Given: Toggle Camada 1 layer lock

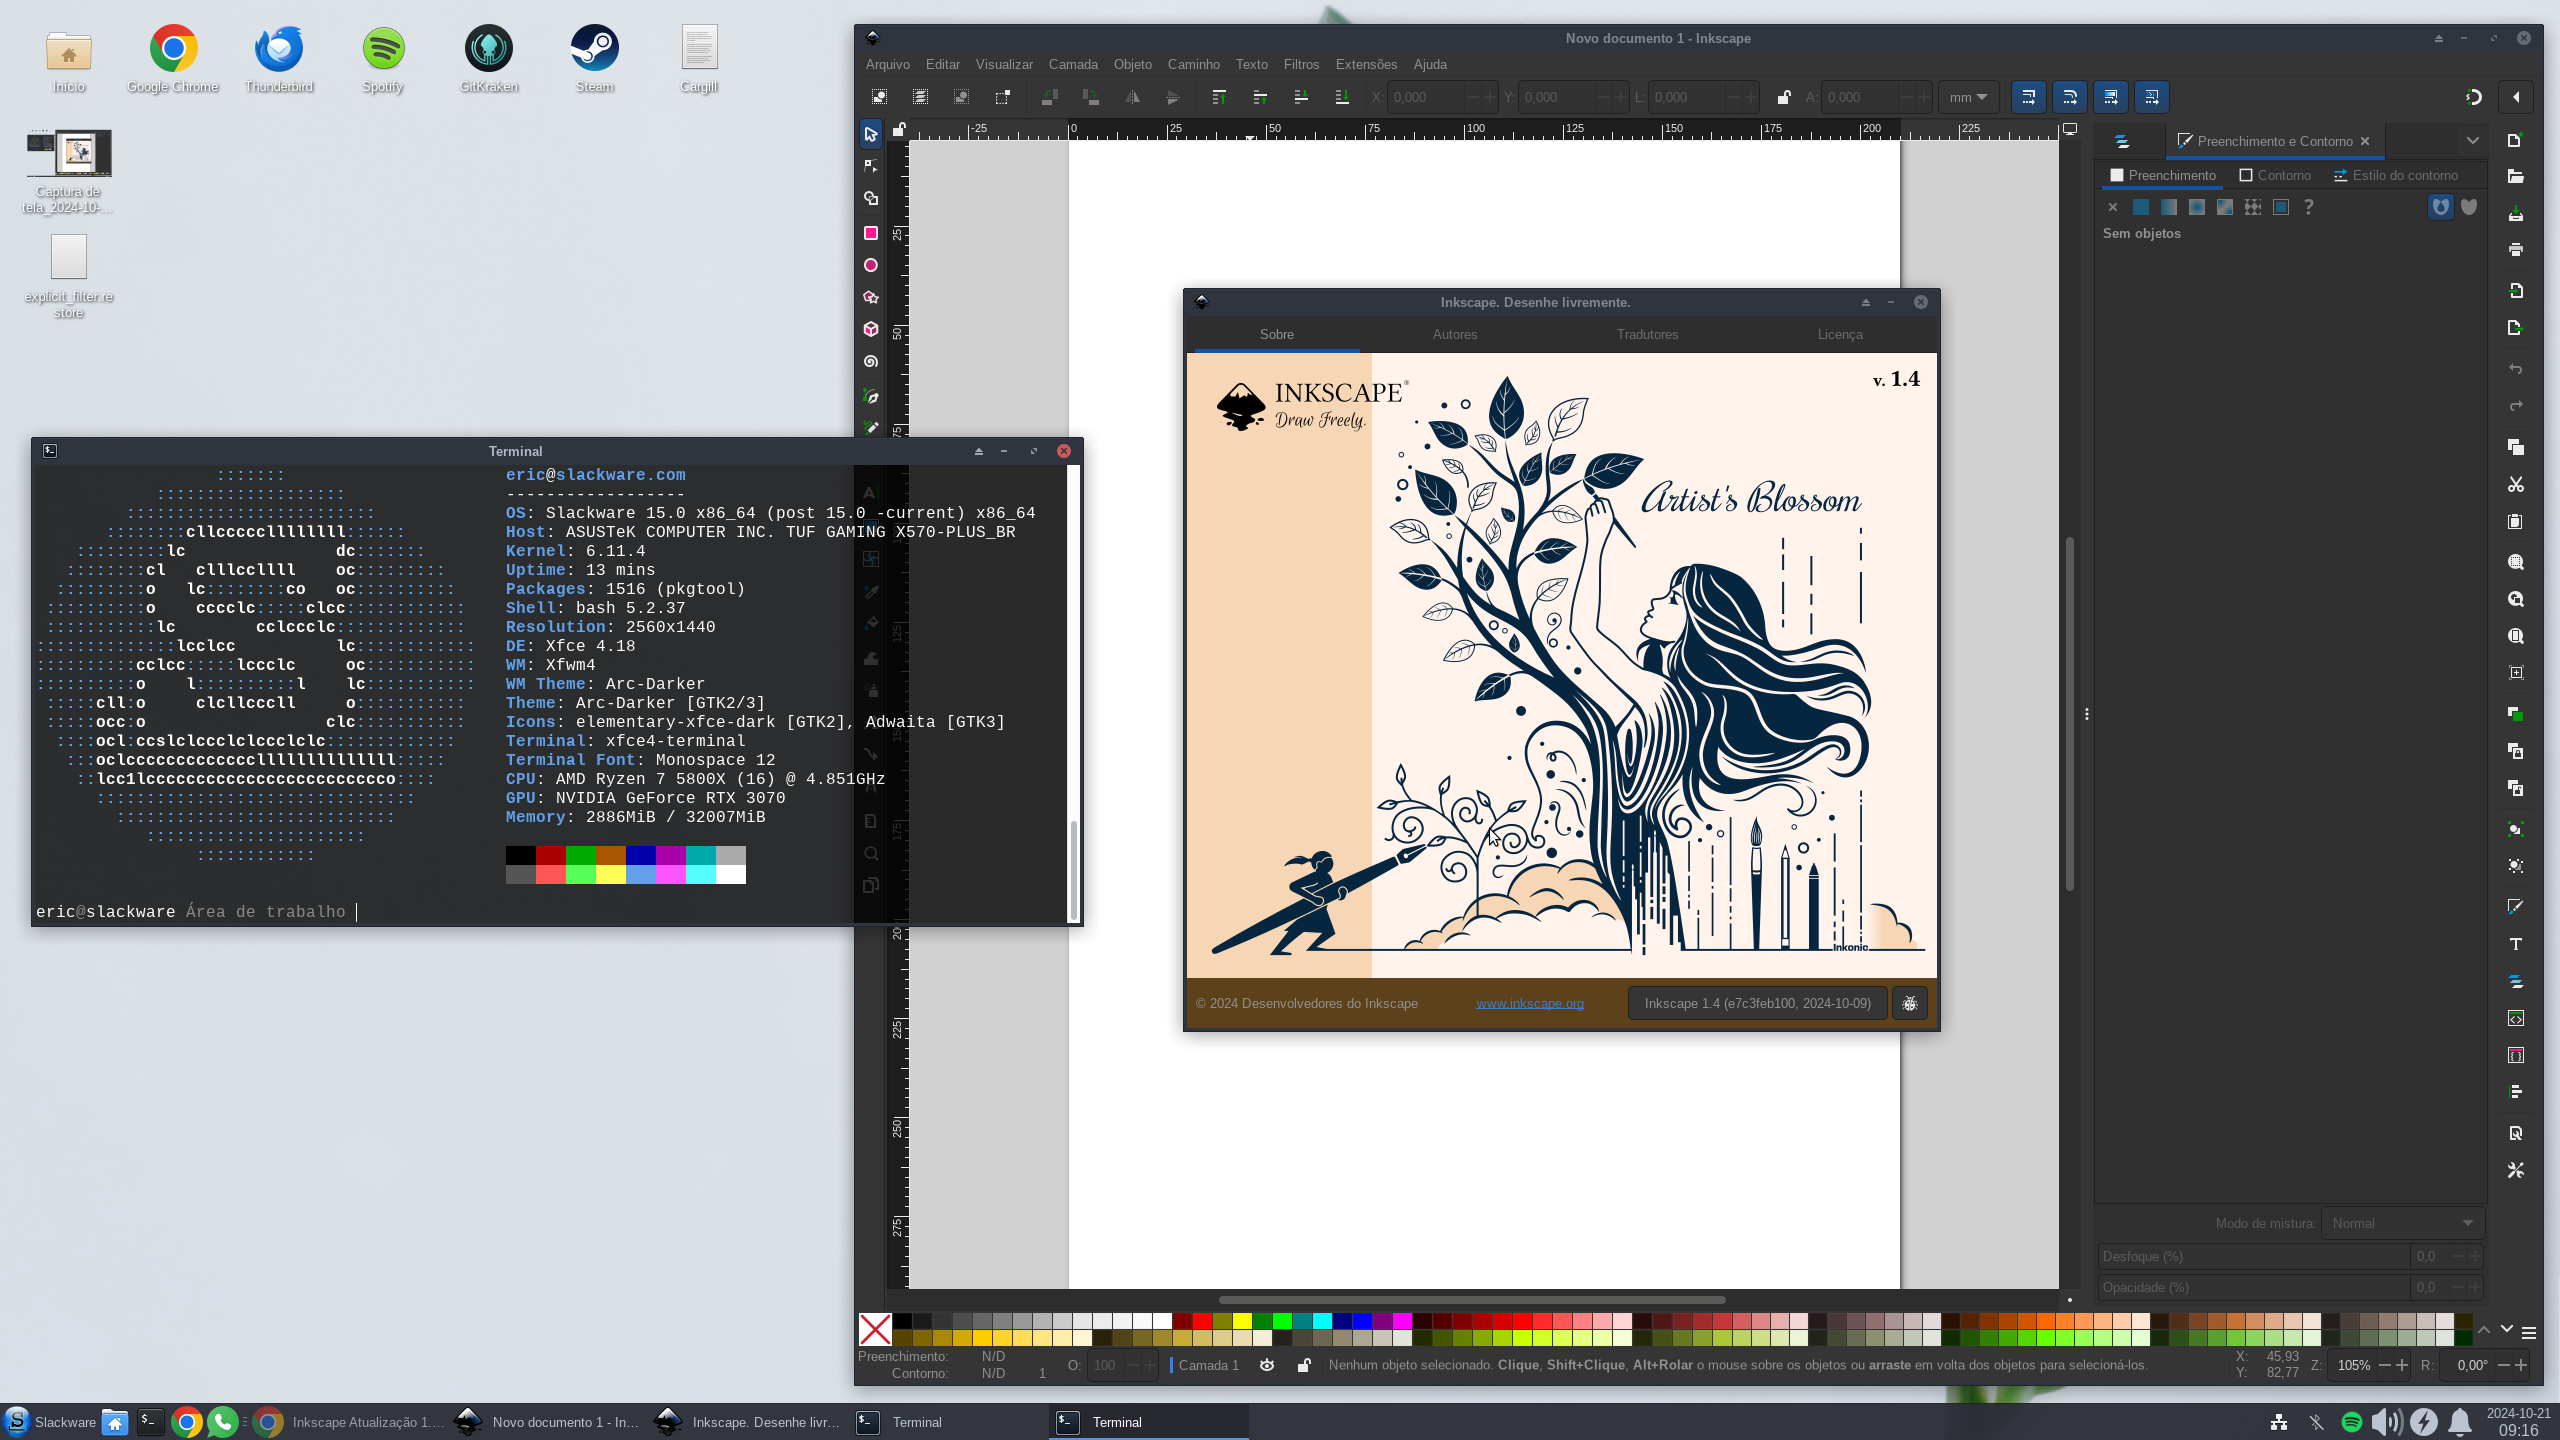Looking at the screenshot, I should tap(1304, 1365).
